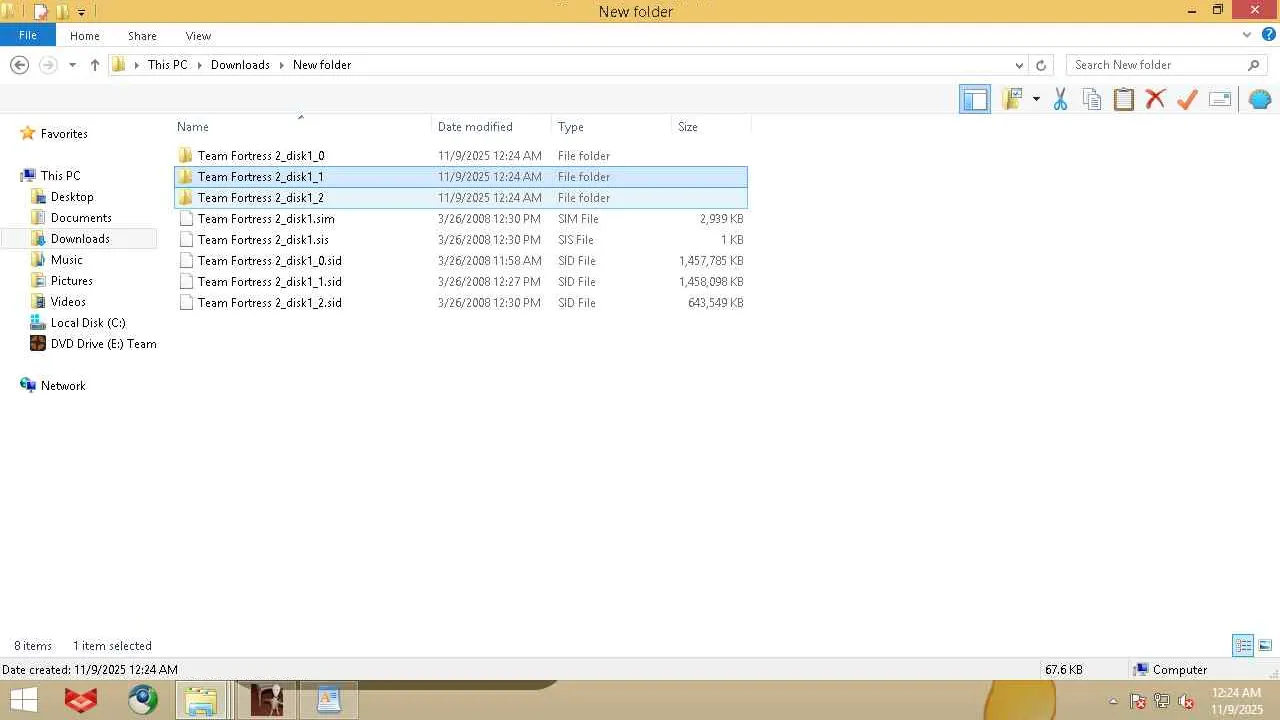Open the Customize Quick Access Toolbar dropdown
This screenshot has width=1280, height=720.
pyautogui.click(x=82, y=13)
